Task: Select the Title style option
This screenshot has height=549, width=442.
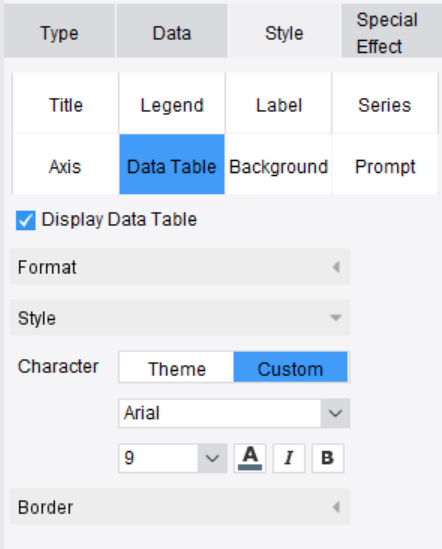Action: coord(65,104)
